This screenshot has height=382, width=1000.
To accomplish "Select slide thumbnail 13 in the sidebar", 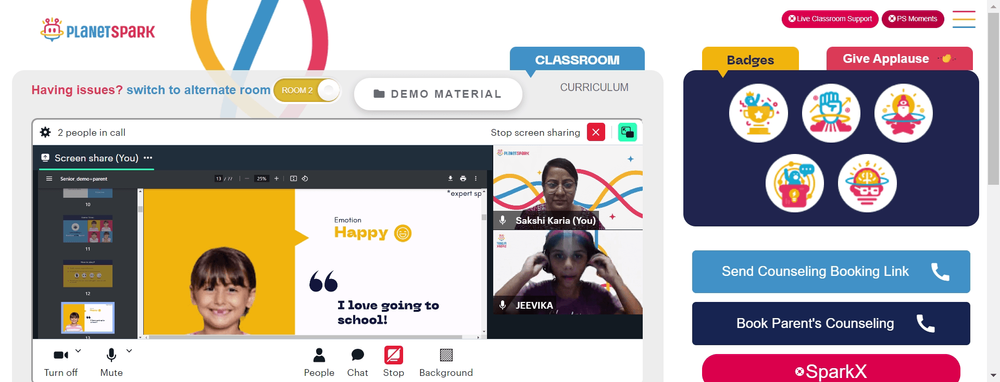I will pyautogui.click(x=88, y=317).
